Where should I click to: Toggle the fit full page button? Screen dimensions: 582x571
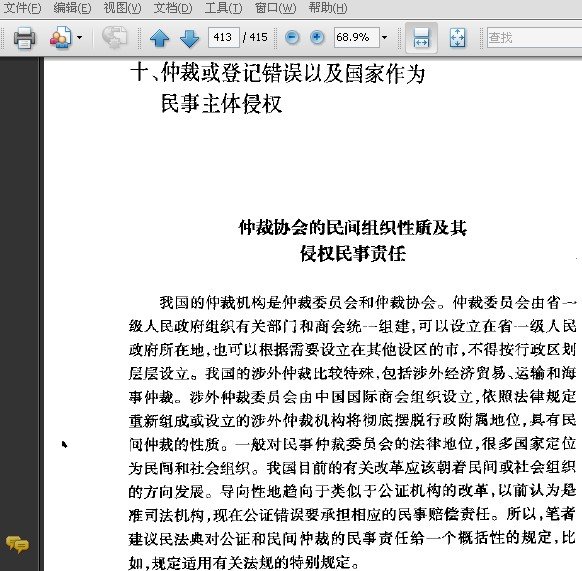coord(457,37)
